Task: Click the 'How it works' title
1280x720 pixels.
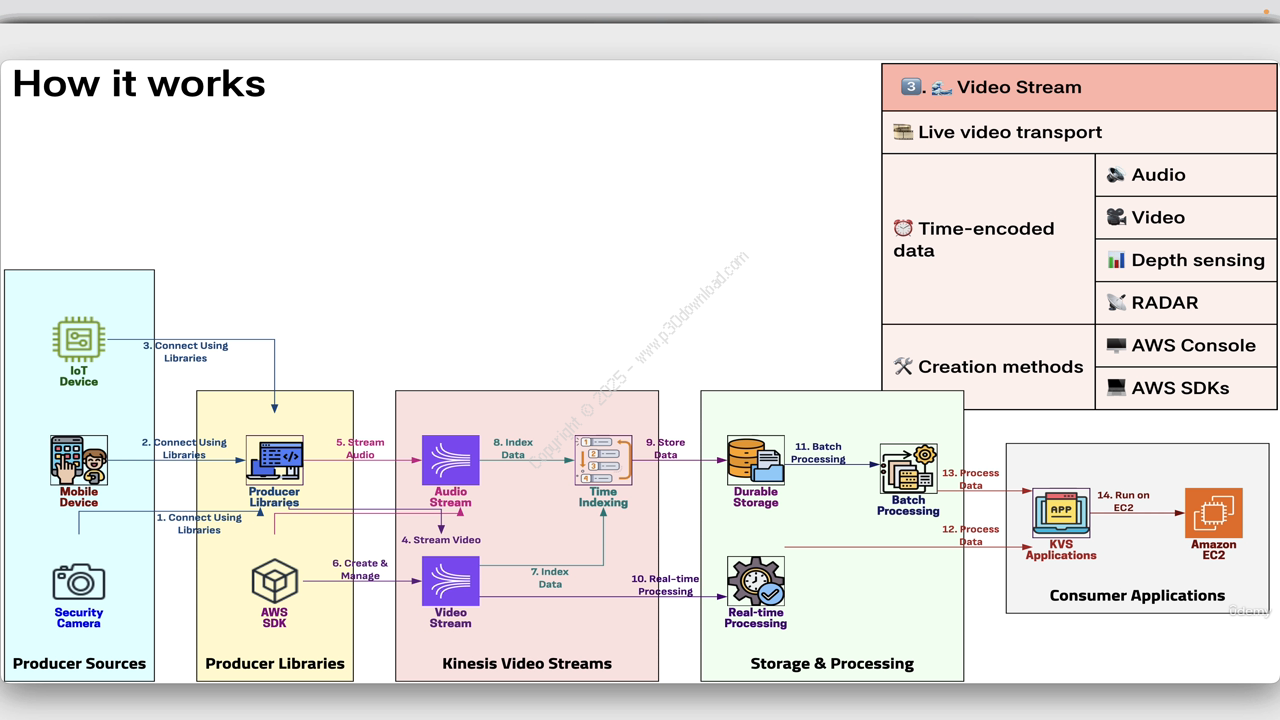Action: [x=139, y=83]
